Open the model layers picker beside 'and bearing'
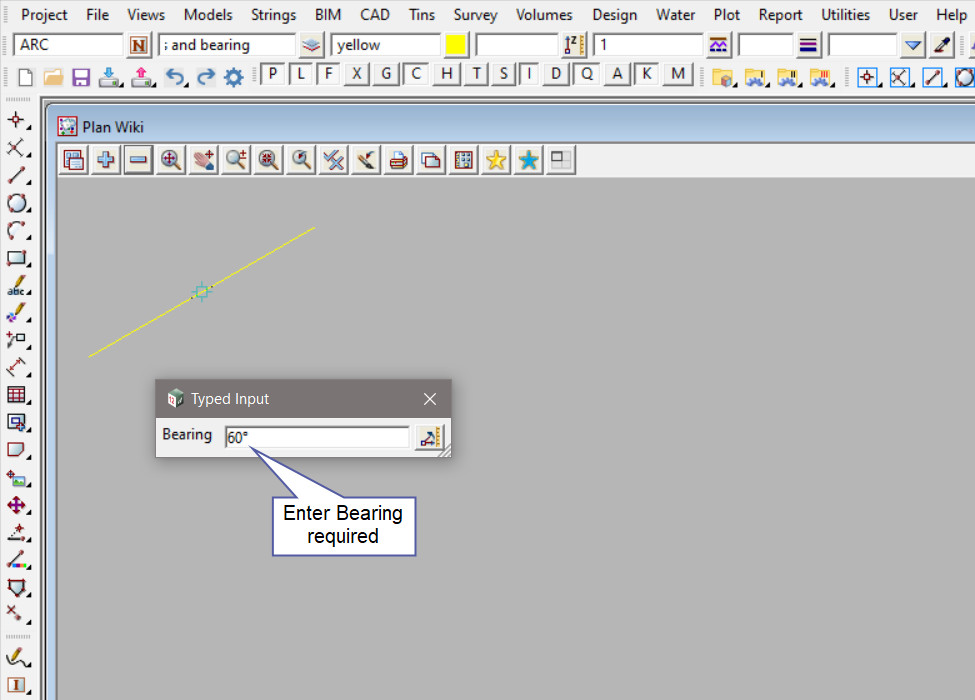This screenshot has height=700, width=975. pos(312,45)
